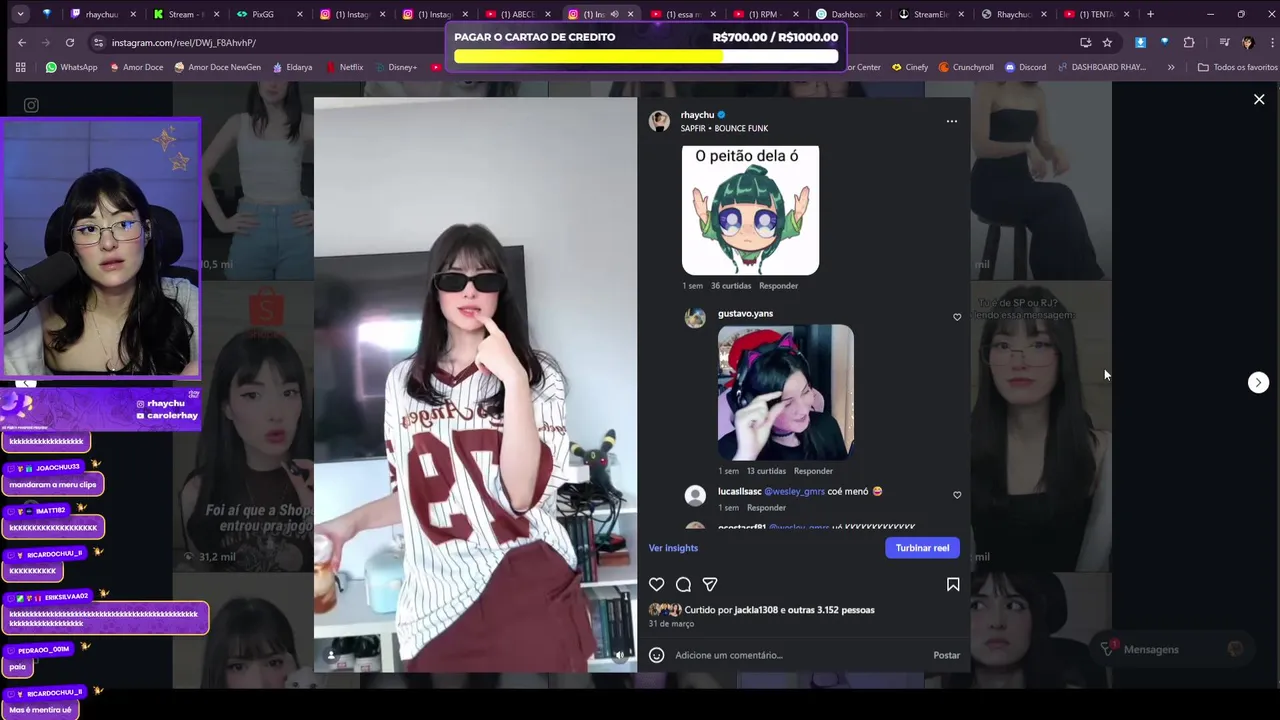Open the green-haired sticker comment image
This screenshot has width=1280, height=720.
click(750, 210)
